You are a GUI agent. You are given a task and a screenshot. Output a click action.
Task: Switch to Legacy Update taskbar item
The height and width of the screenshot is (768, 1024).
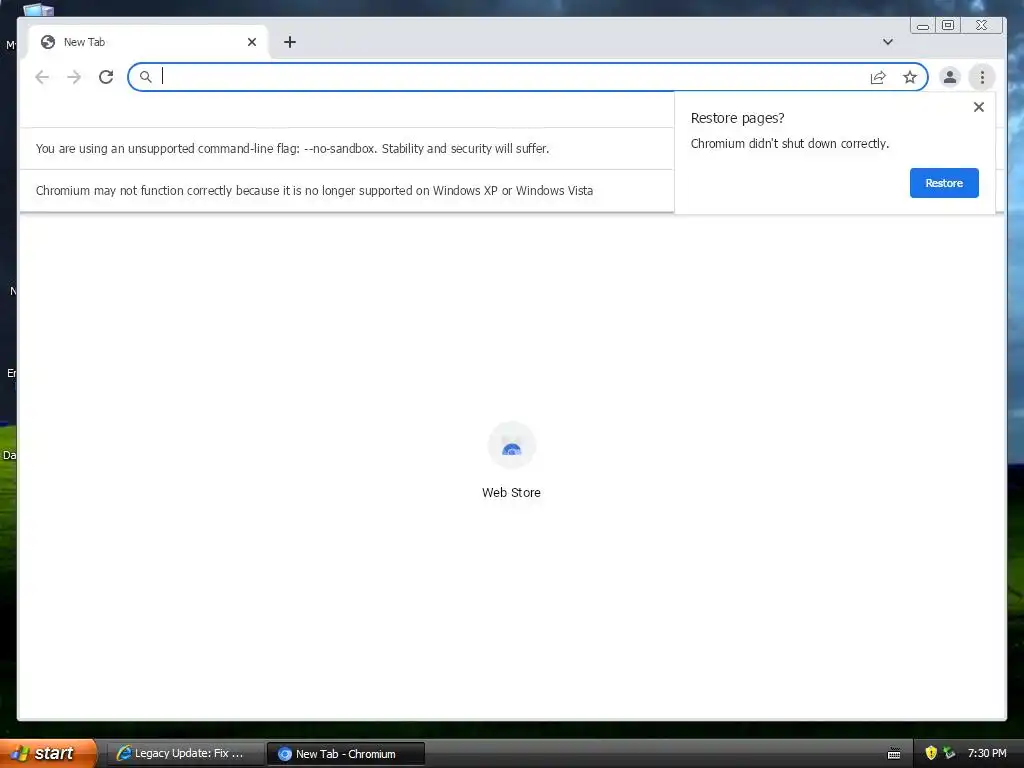tap(185, 754)
